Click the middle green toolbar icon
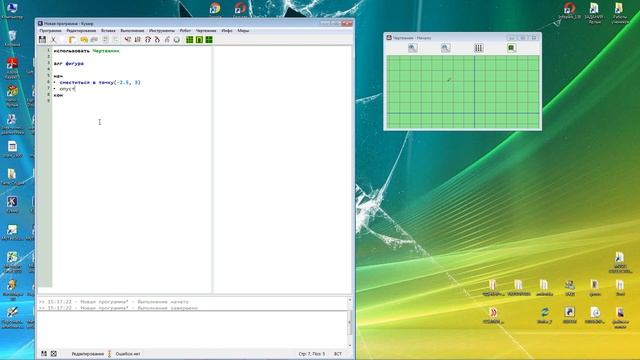 coord(199,40)
